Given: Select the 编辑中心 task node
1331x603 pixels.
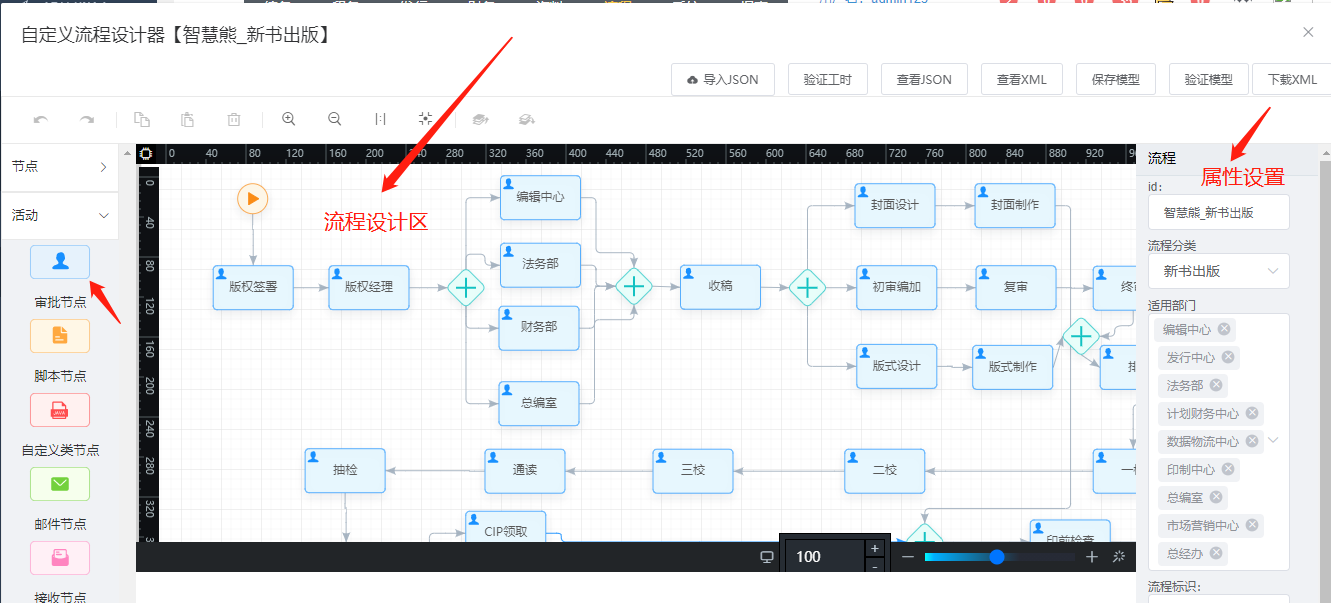Looking at the screenshot, I should (x=540, y=198).
